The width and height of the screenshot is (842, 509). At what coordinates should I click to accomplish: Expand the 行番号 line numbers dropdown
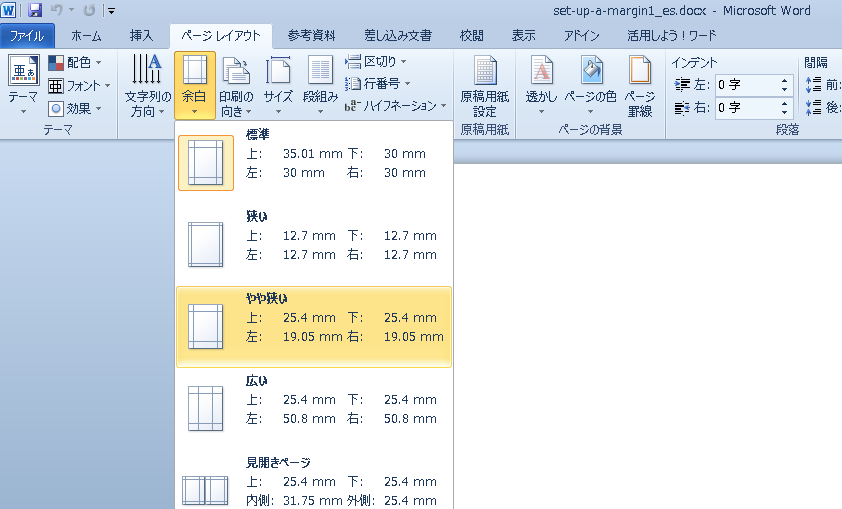[x=378, y=84]
